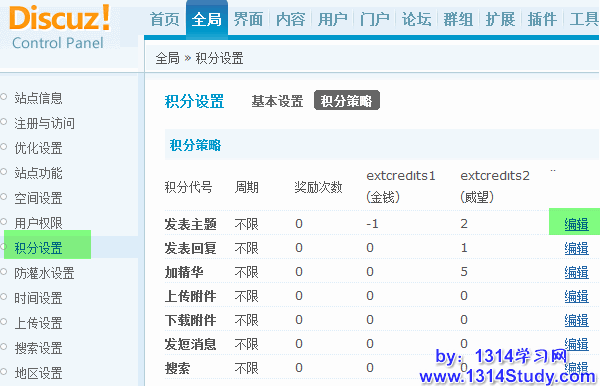The width and height of the screenshot is (600, 386).
Task: Switch to the 基本设置 tab
Action: click(277, 101)
